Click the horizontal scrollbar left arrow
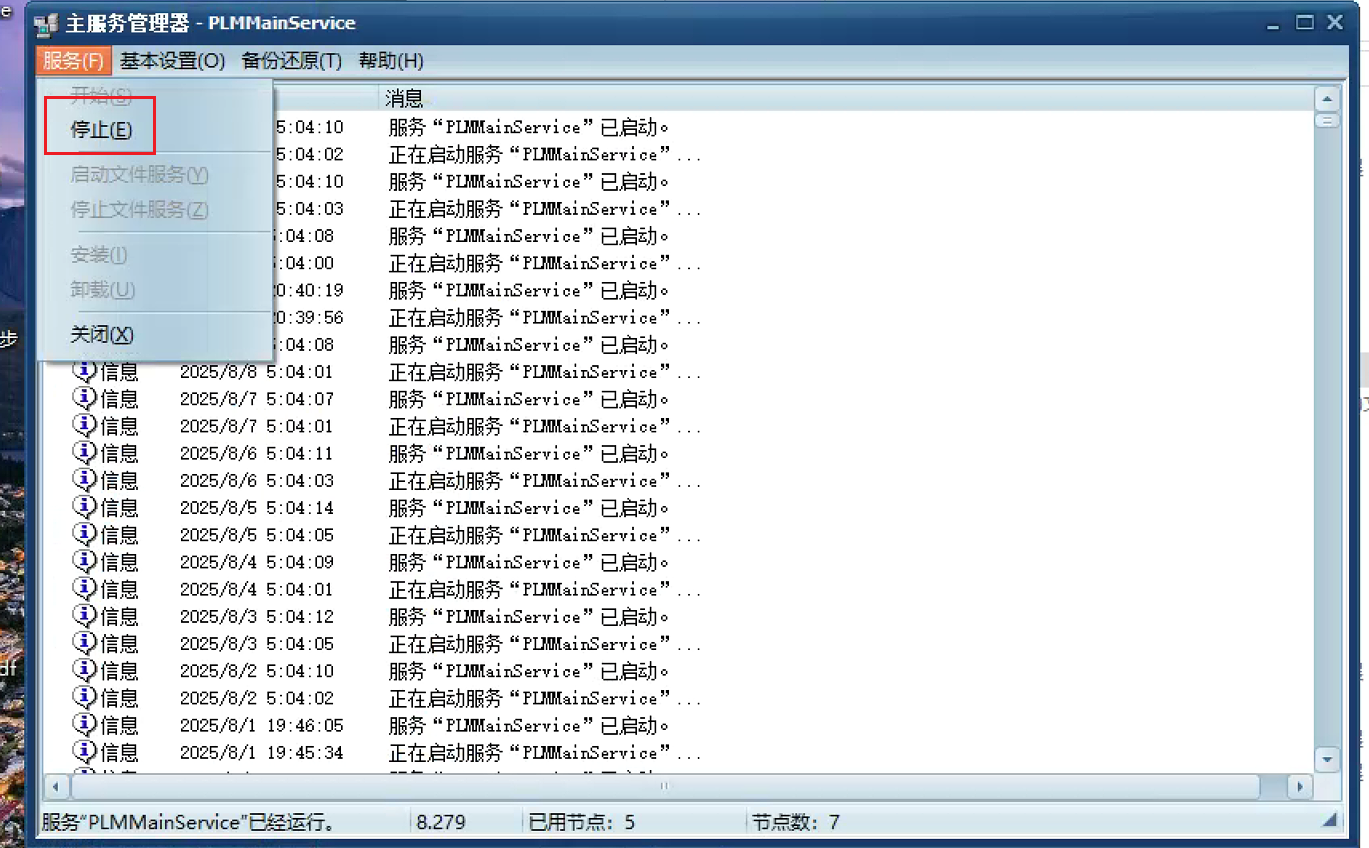 (x=56, y=786)
